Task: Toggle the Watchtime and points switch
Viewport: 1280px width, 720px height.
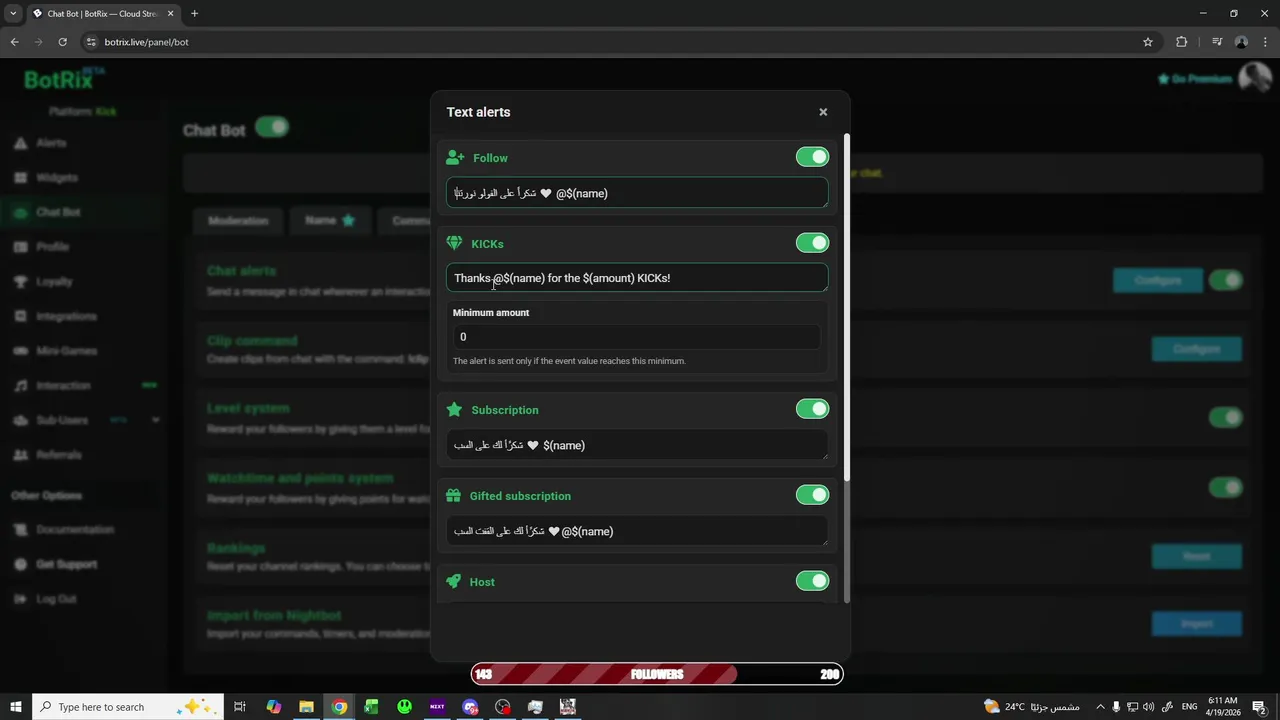Action: tap(1225, 487)
